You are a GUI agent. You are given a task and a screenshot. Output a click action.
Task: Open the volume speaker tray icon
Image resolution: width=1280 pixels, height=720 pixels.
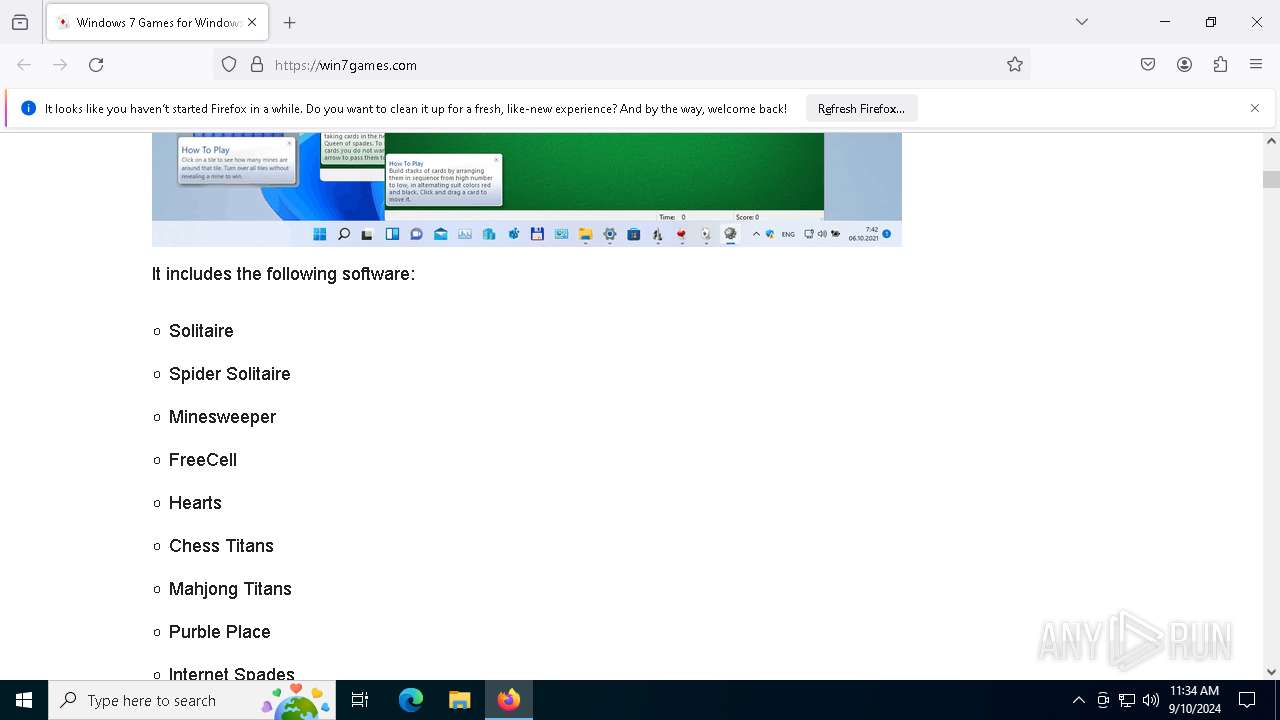tap(1151, 700)
